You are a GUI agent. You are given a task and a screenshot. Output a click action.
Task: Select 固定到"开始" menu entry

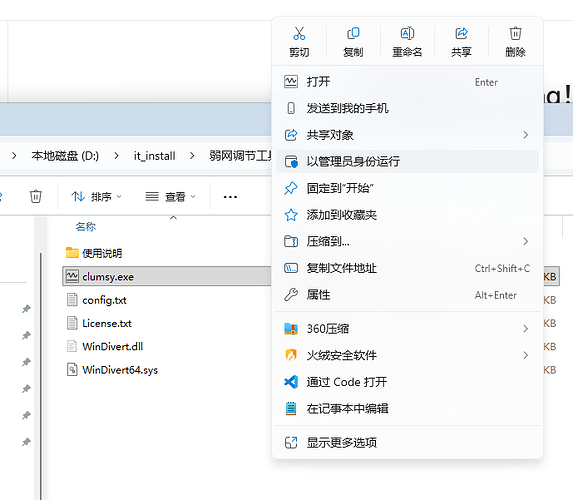pos(407,188)
